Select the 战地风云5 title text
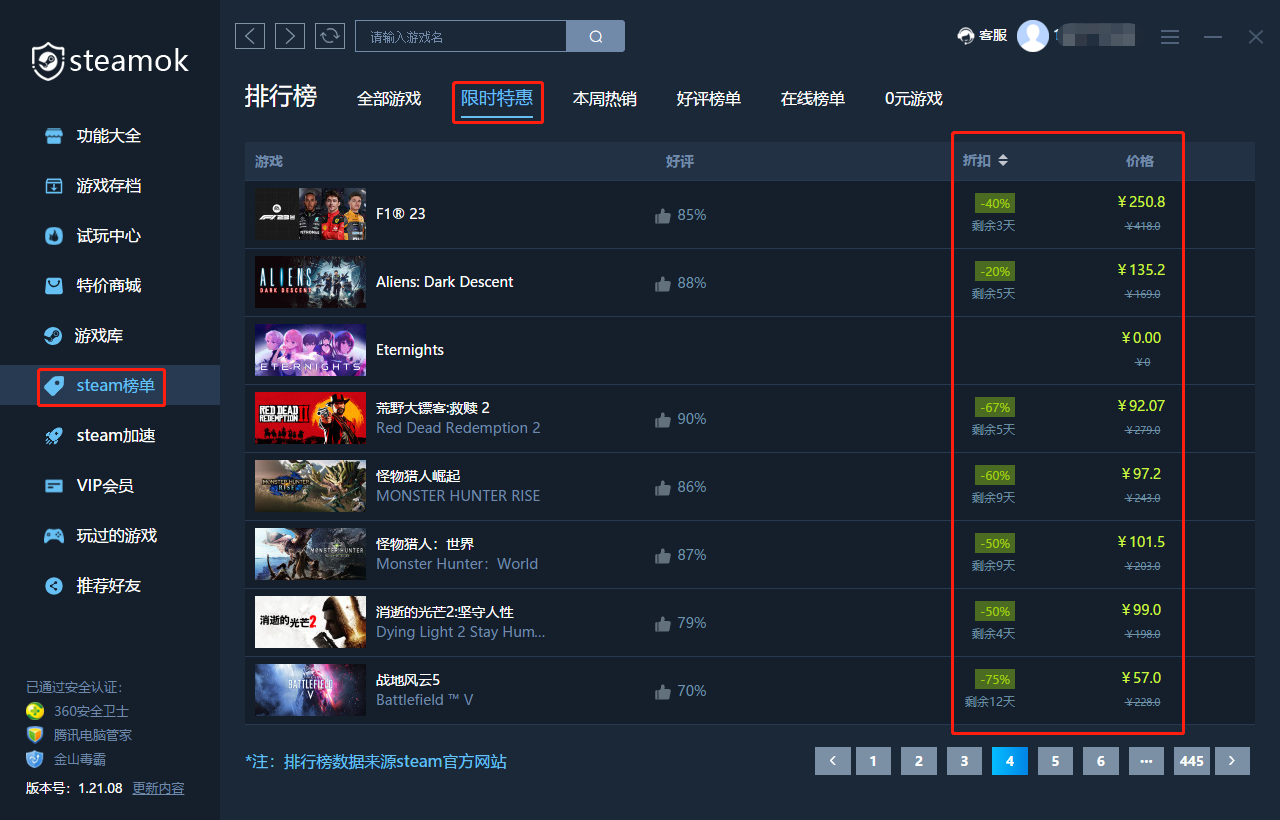This screenshot has height=820, width=1280. 408,680
